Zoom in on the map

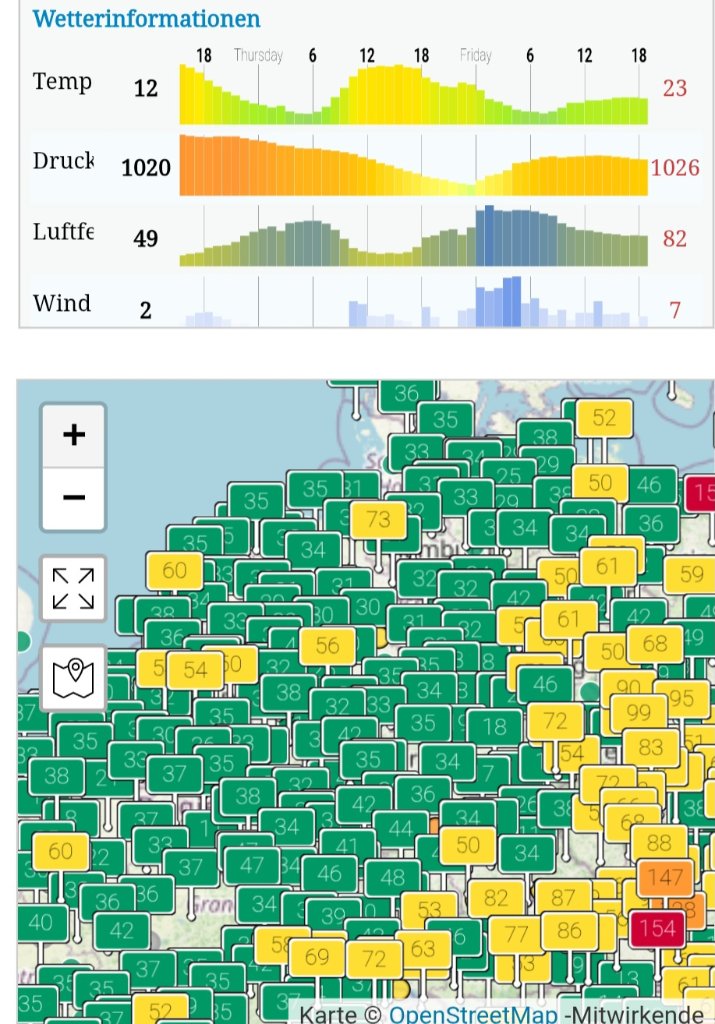coord(73,435)
